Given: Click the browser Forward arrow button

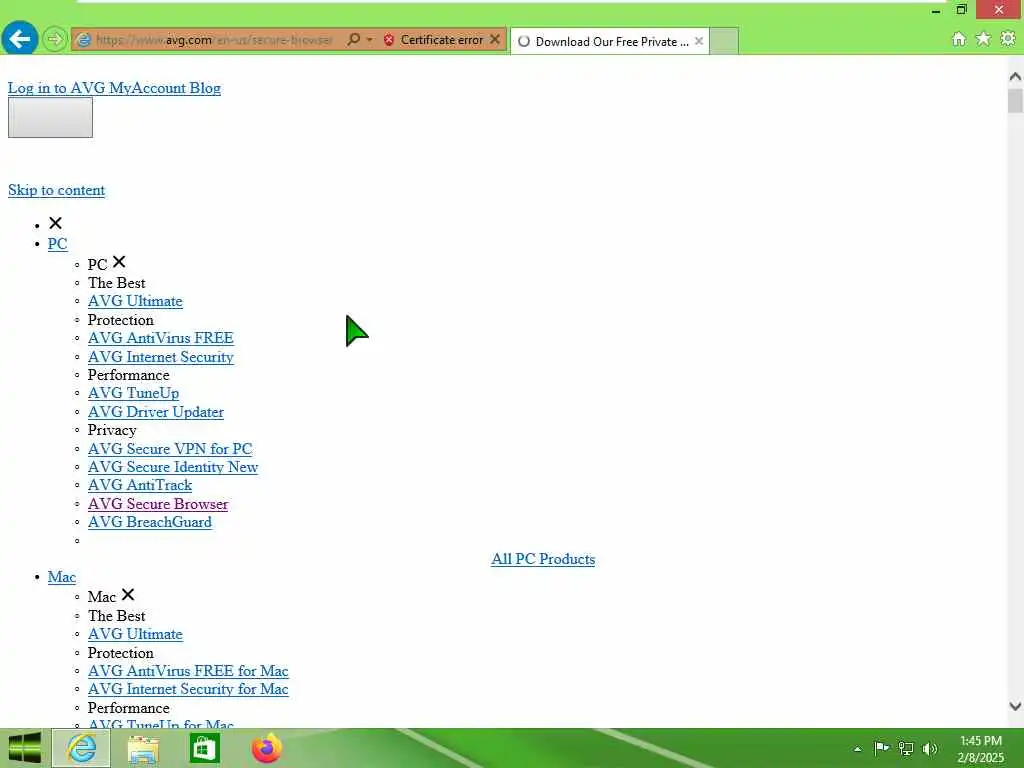Looking at the screenshot, I should click(x=55, y=39).
